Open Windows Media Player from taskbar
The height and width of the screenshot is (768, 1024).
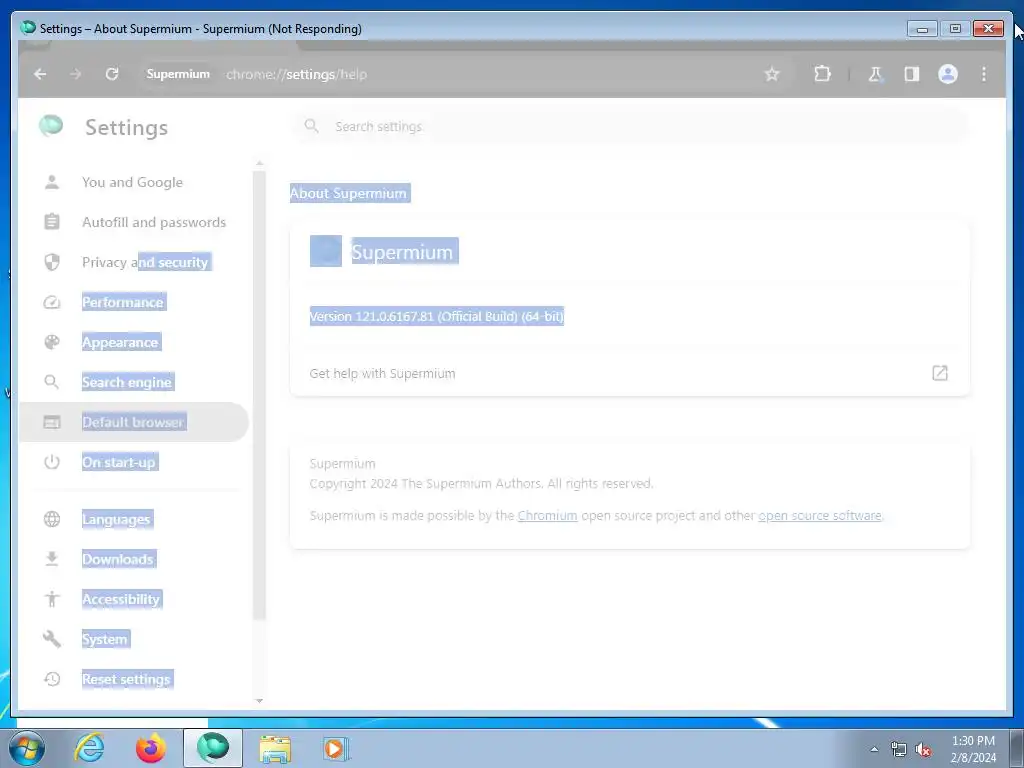click(x=336, y=748)
